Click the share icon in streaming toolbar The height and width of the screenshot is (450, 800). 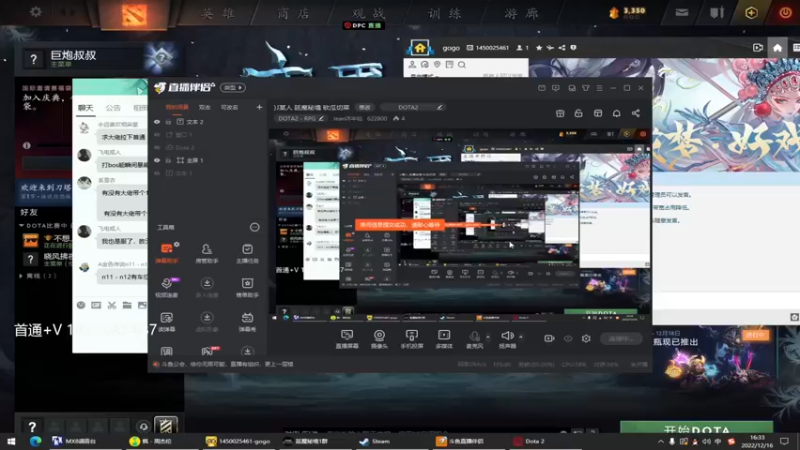(x=636, y=113)
